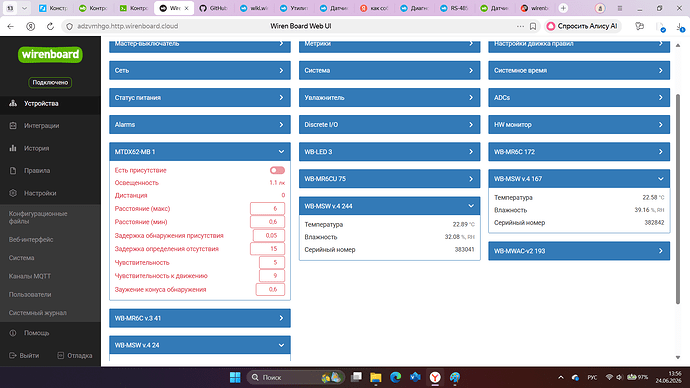The image size is (690, 388).
Task: Click the Правила document icon
Action: click(x=13, y=171)
